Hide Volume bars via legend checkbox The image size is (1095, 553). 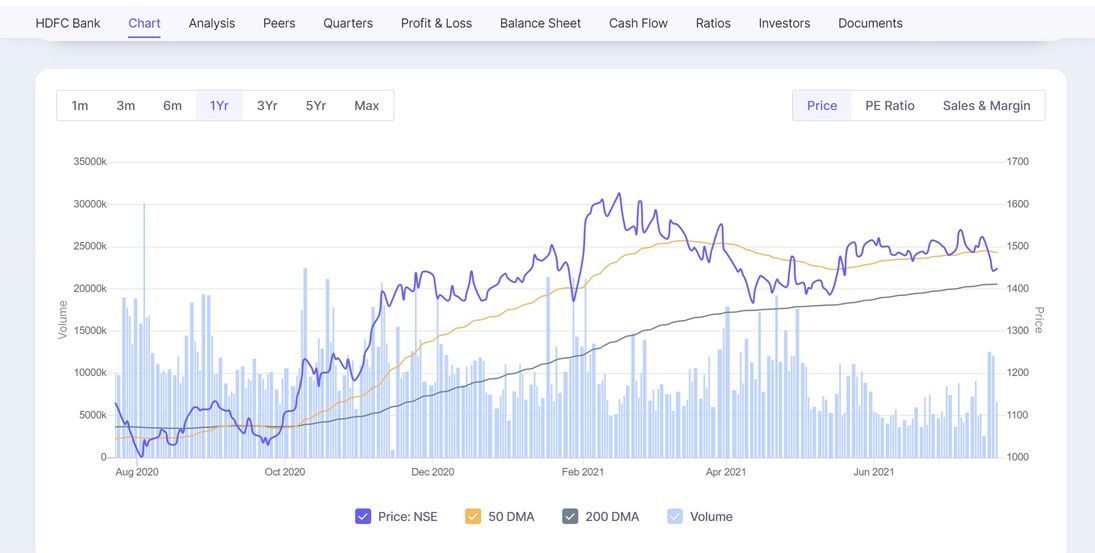[675, 517]
